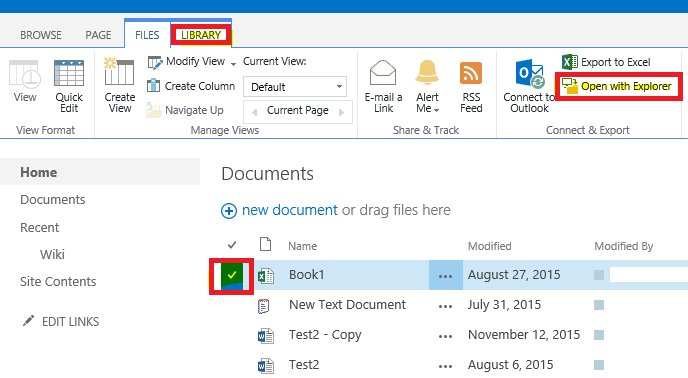Image resolution: width=688 pixels, height=378 pixels.
Task: Click the Connect to Outlook icon
Action: pos(530,73)
